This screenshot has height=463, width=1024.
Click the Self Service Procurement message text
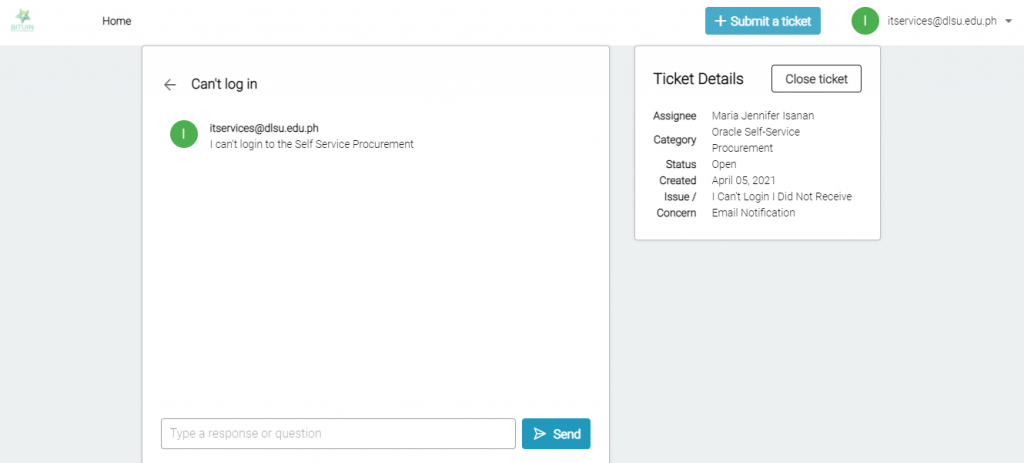click(311, 144)
